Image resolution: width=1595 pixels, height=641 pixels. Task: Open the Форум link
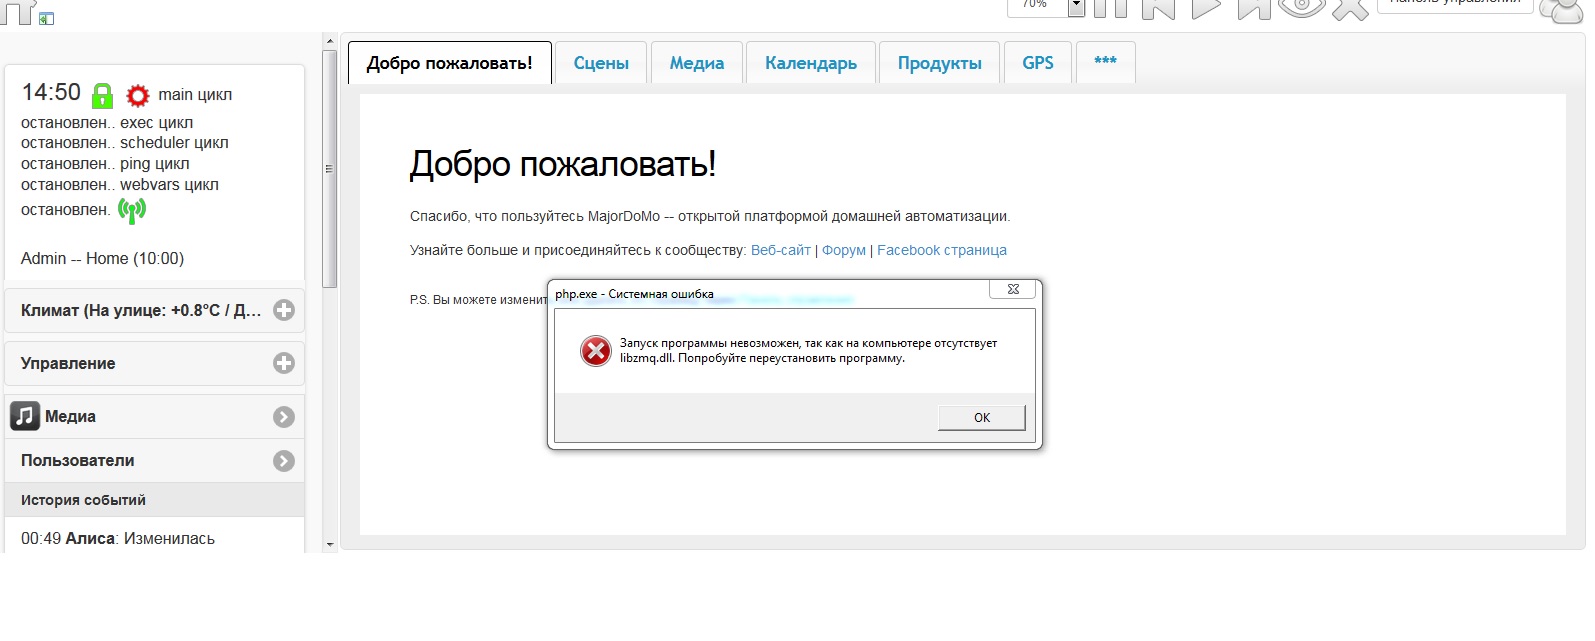(x=844, y=250)
